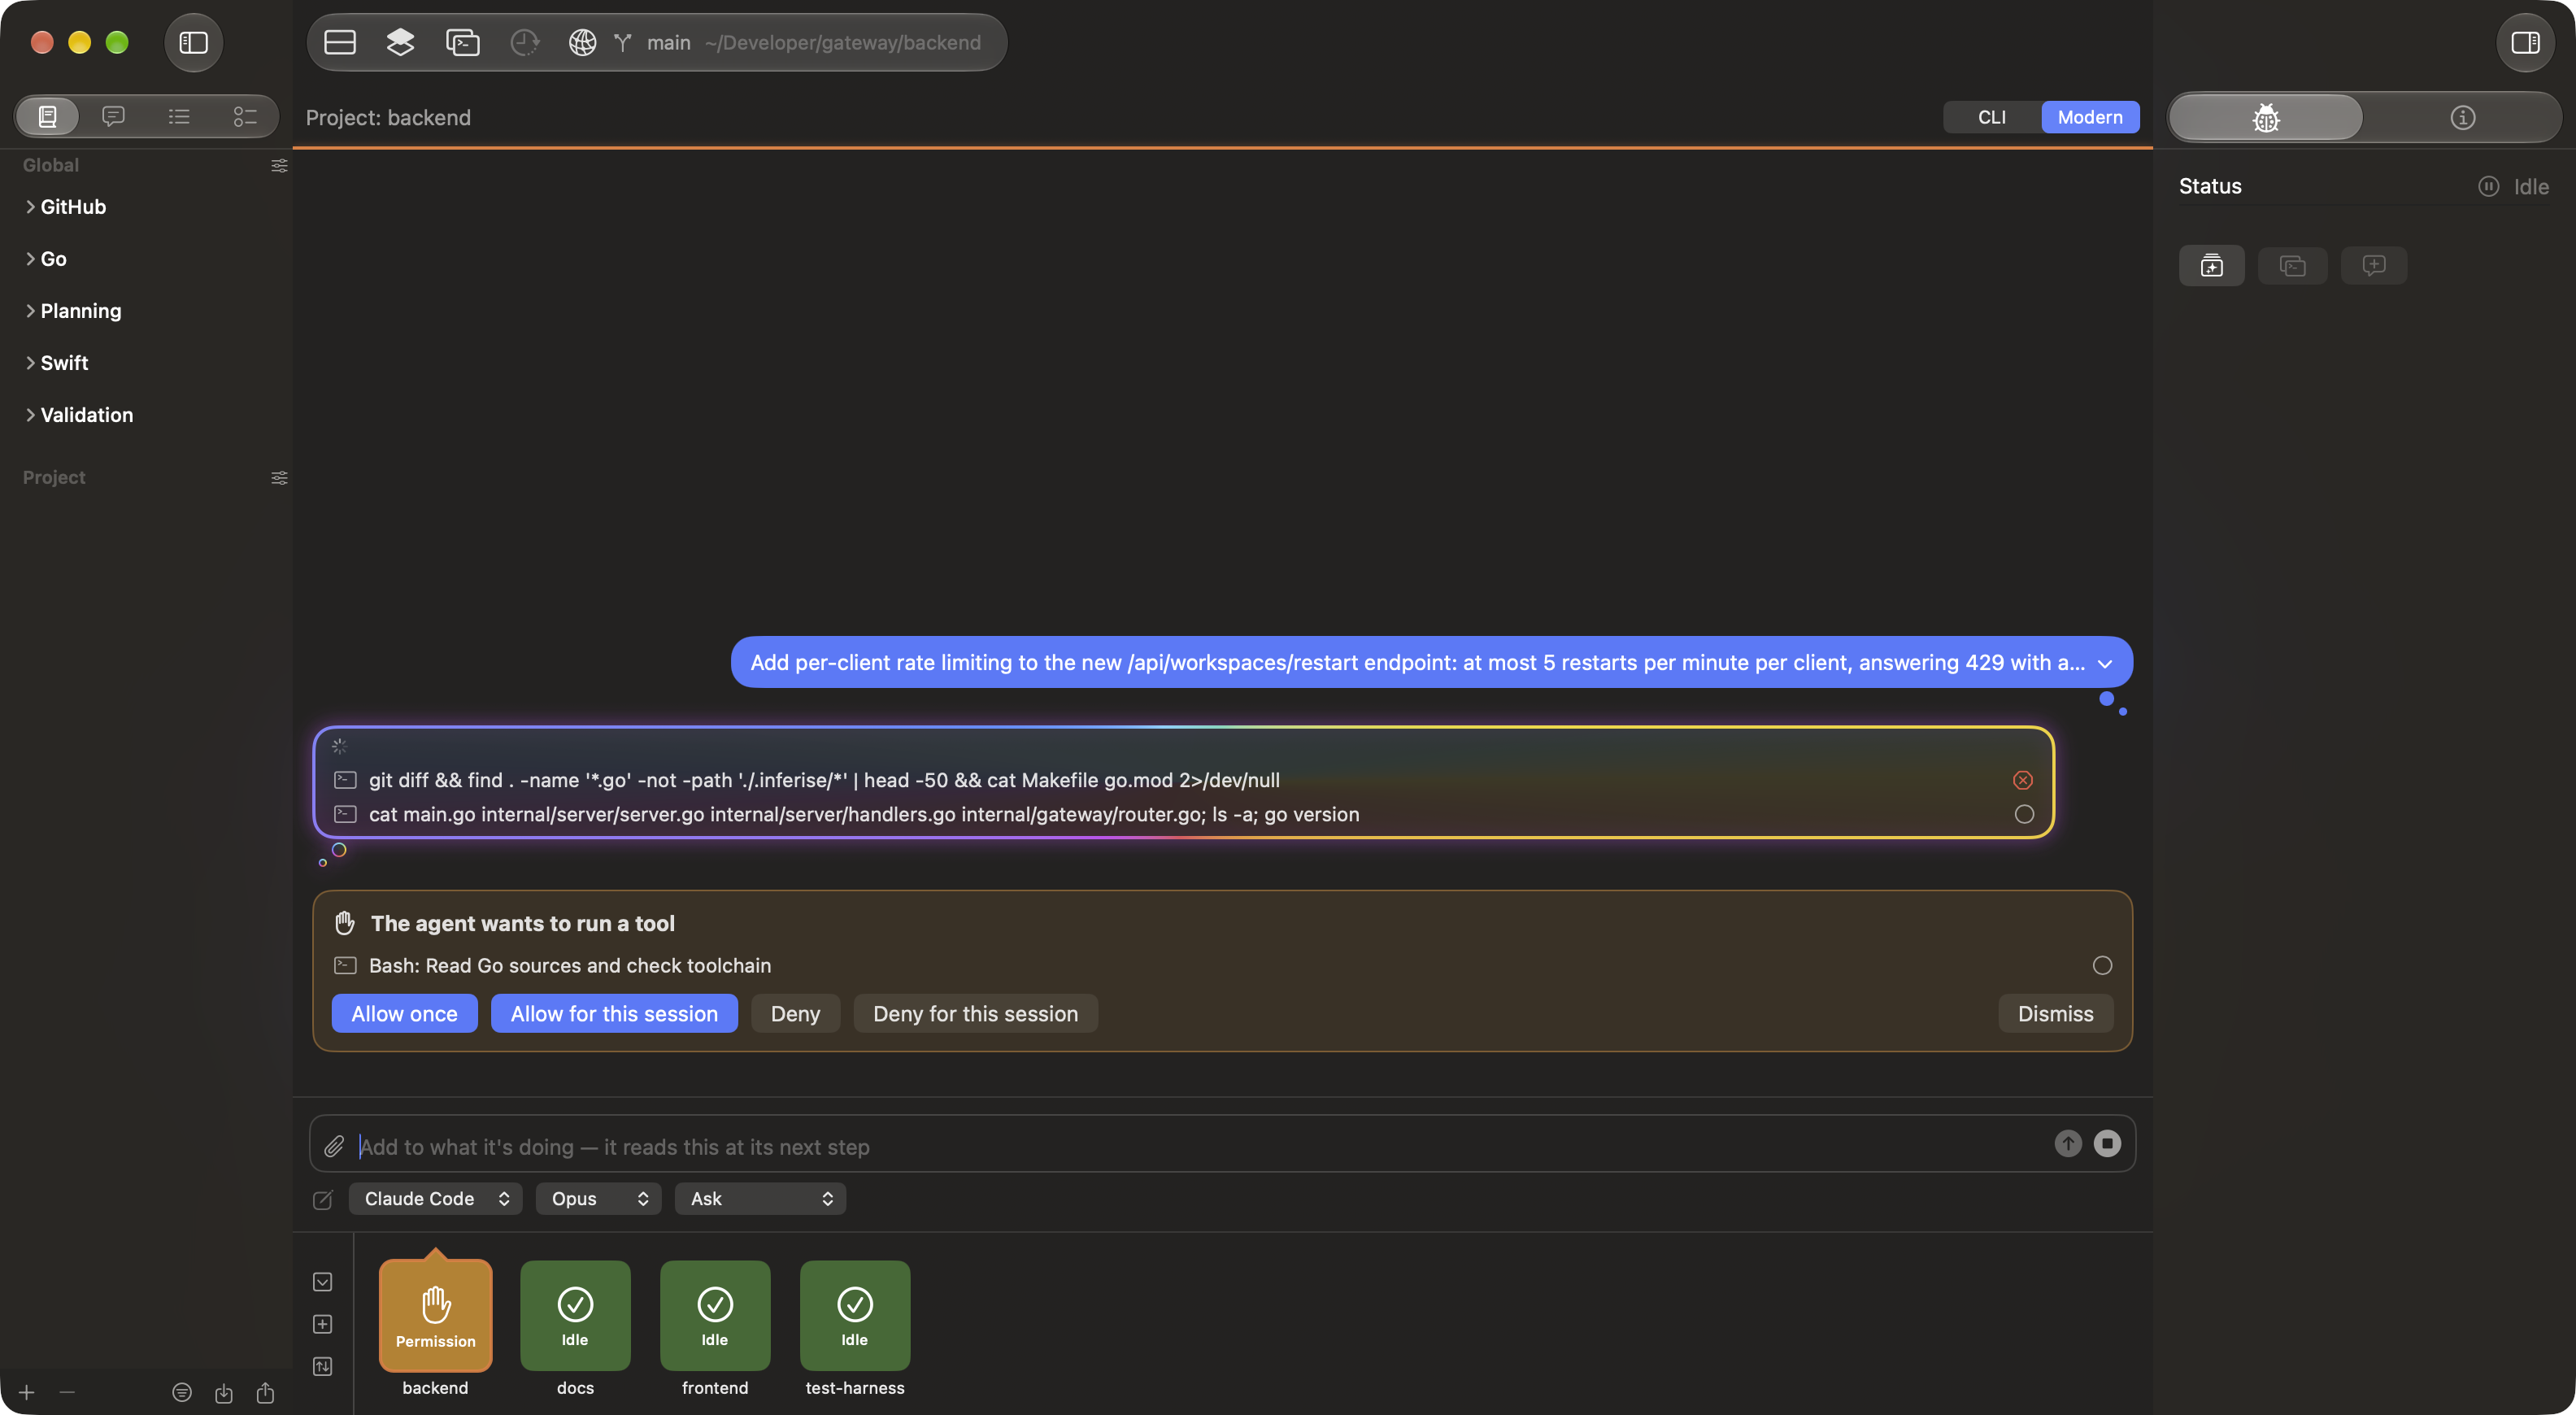2576x1415 pixels.
Task: Click the minus remove item icon in sidebar footer
Action: tap(67, 1393)
